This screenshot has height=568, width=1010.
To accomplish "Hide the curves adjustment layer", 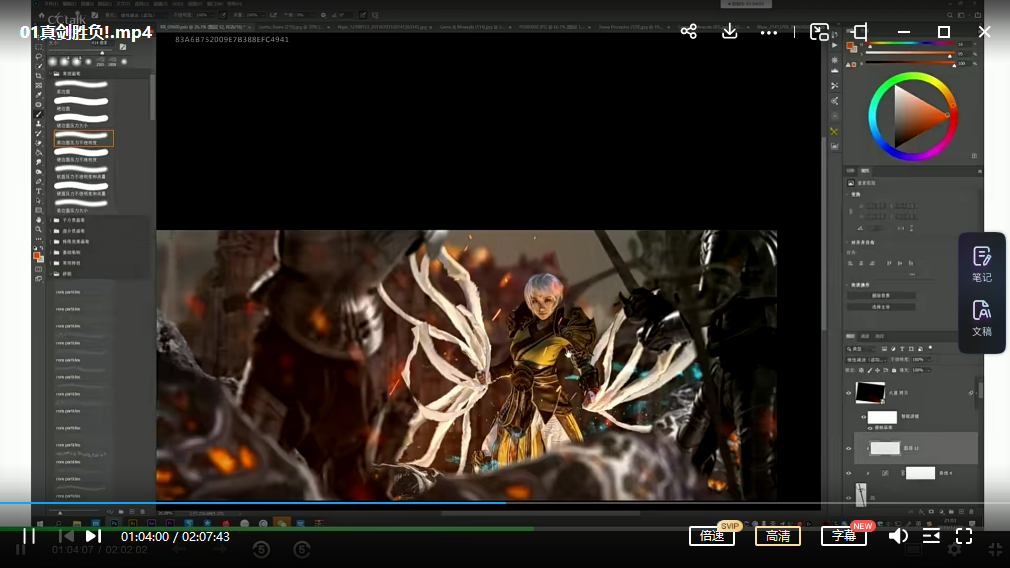I will 848,473.
